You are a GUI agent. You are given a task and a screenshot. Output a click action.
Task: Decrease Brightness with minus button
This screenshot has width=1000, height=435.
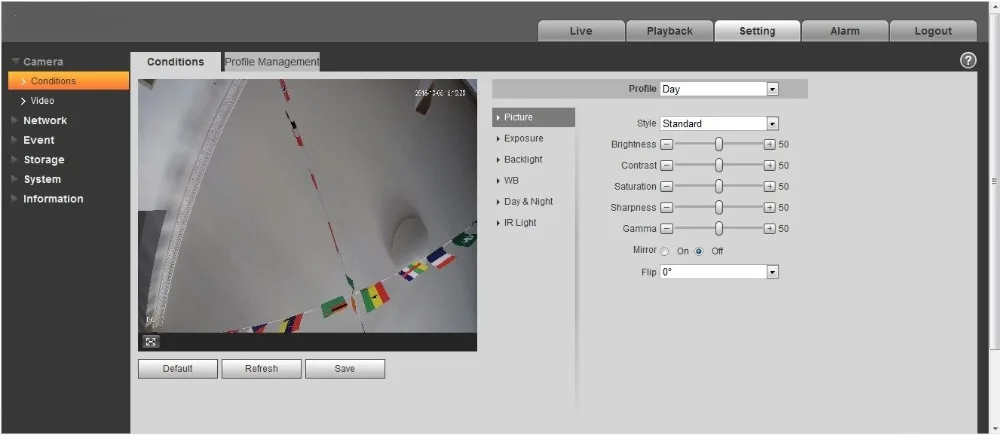tap(666, 145)
